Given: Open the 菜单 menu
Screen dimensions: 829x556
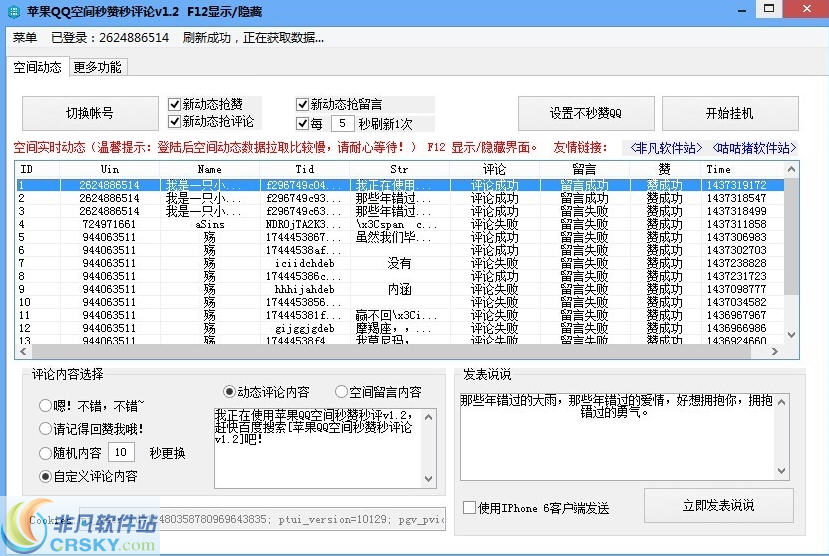Looking at the screenshot, I should click(24, 38).
